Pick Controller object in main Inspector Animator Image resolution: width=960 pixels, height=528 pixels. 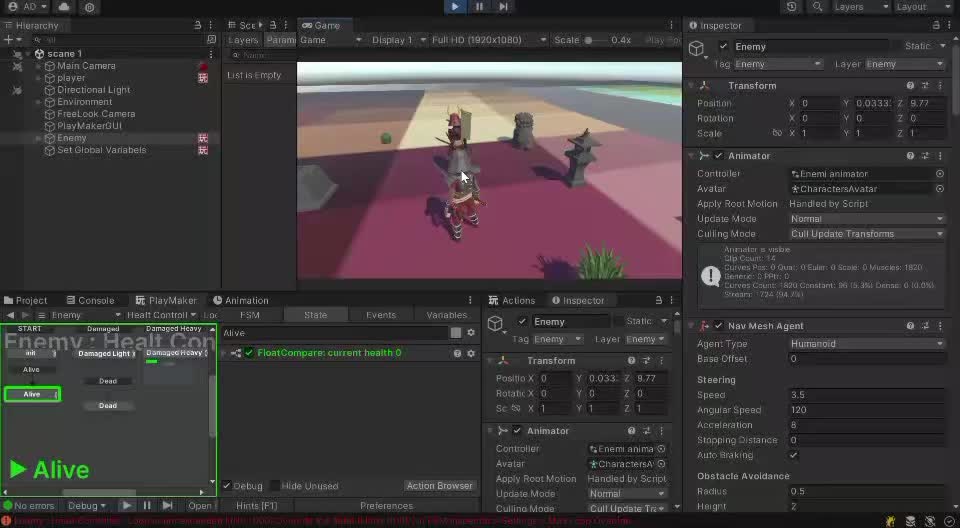click(x=940, y=174)
